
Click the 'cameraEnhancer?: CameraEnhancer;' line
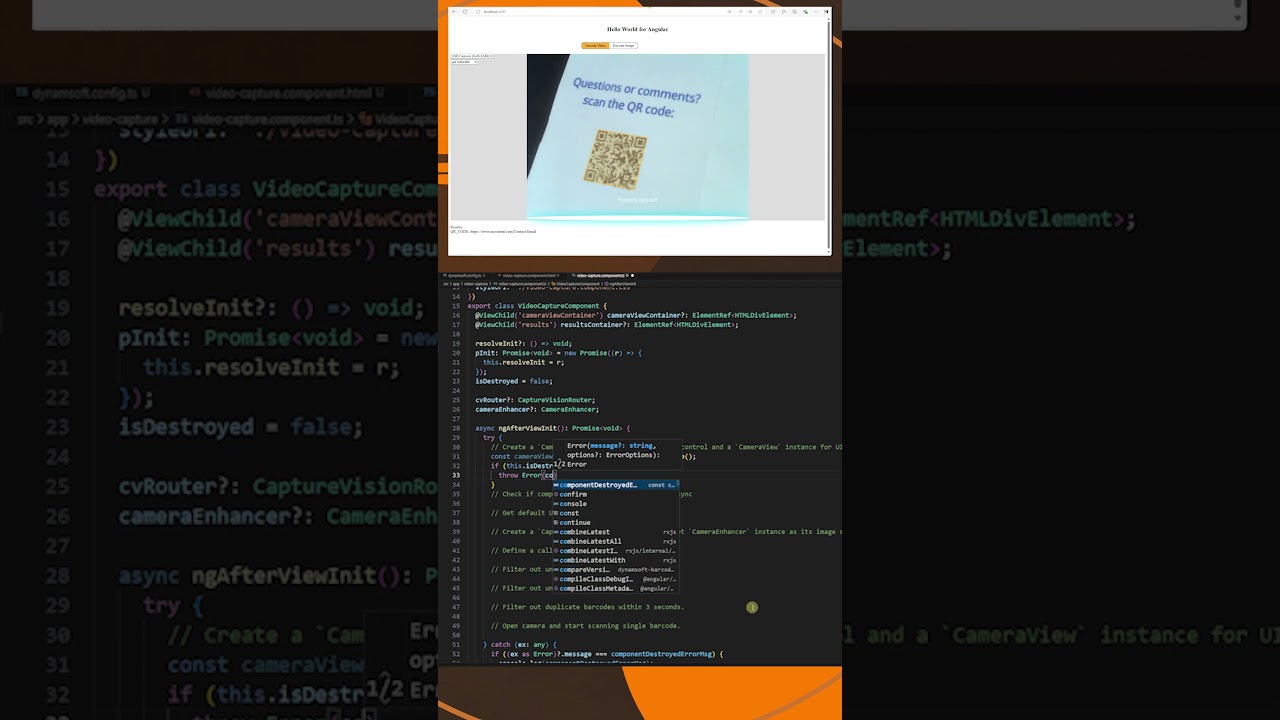click(x=537, y=409)
